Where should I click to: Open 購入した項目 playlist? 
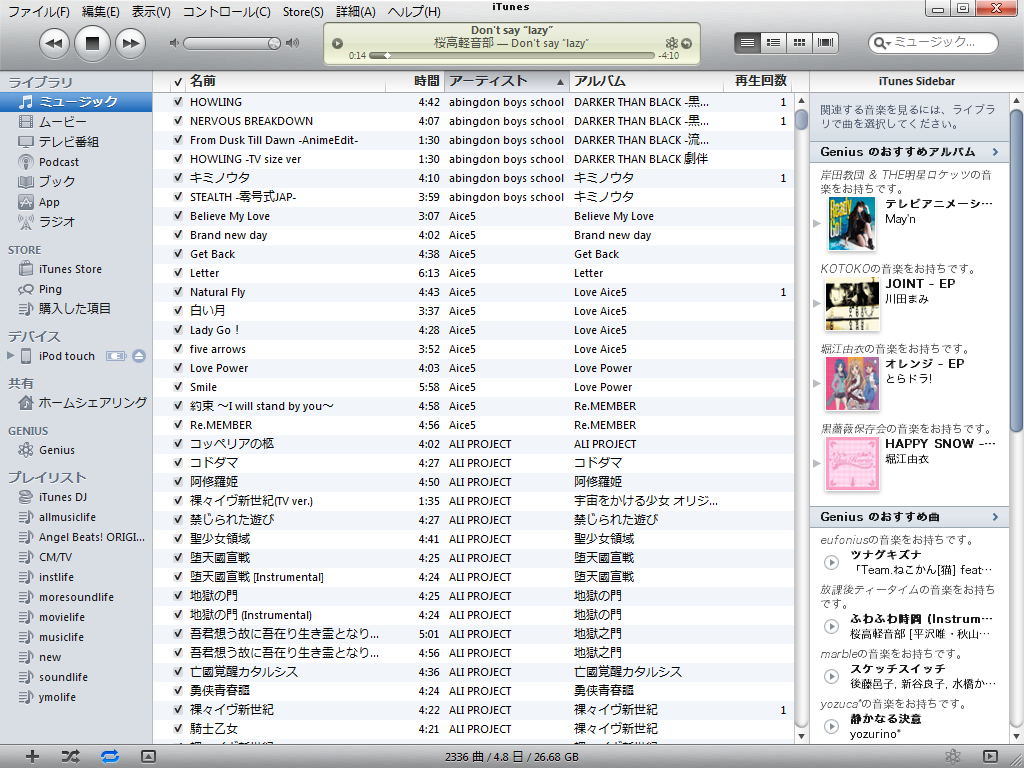point(76,309)
